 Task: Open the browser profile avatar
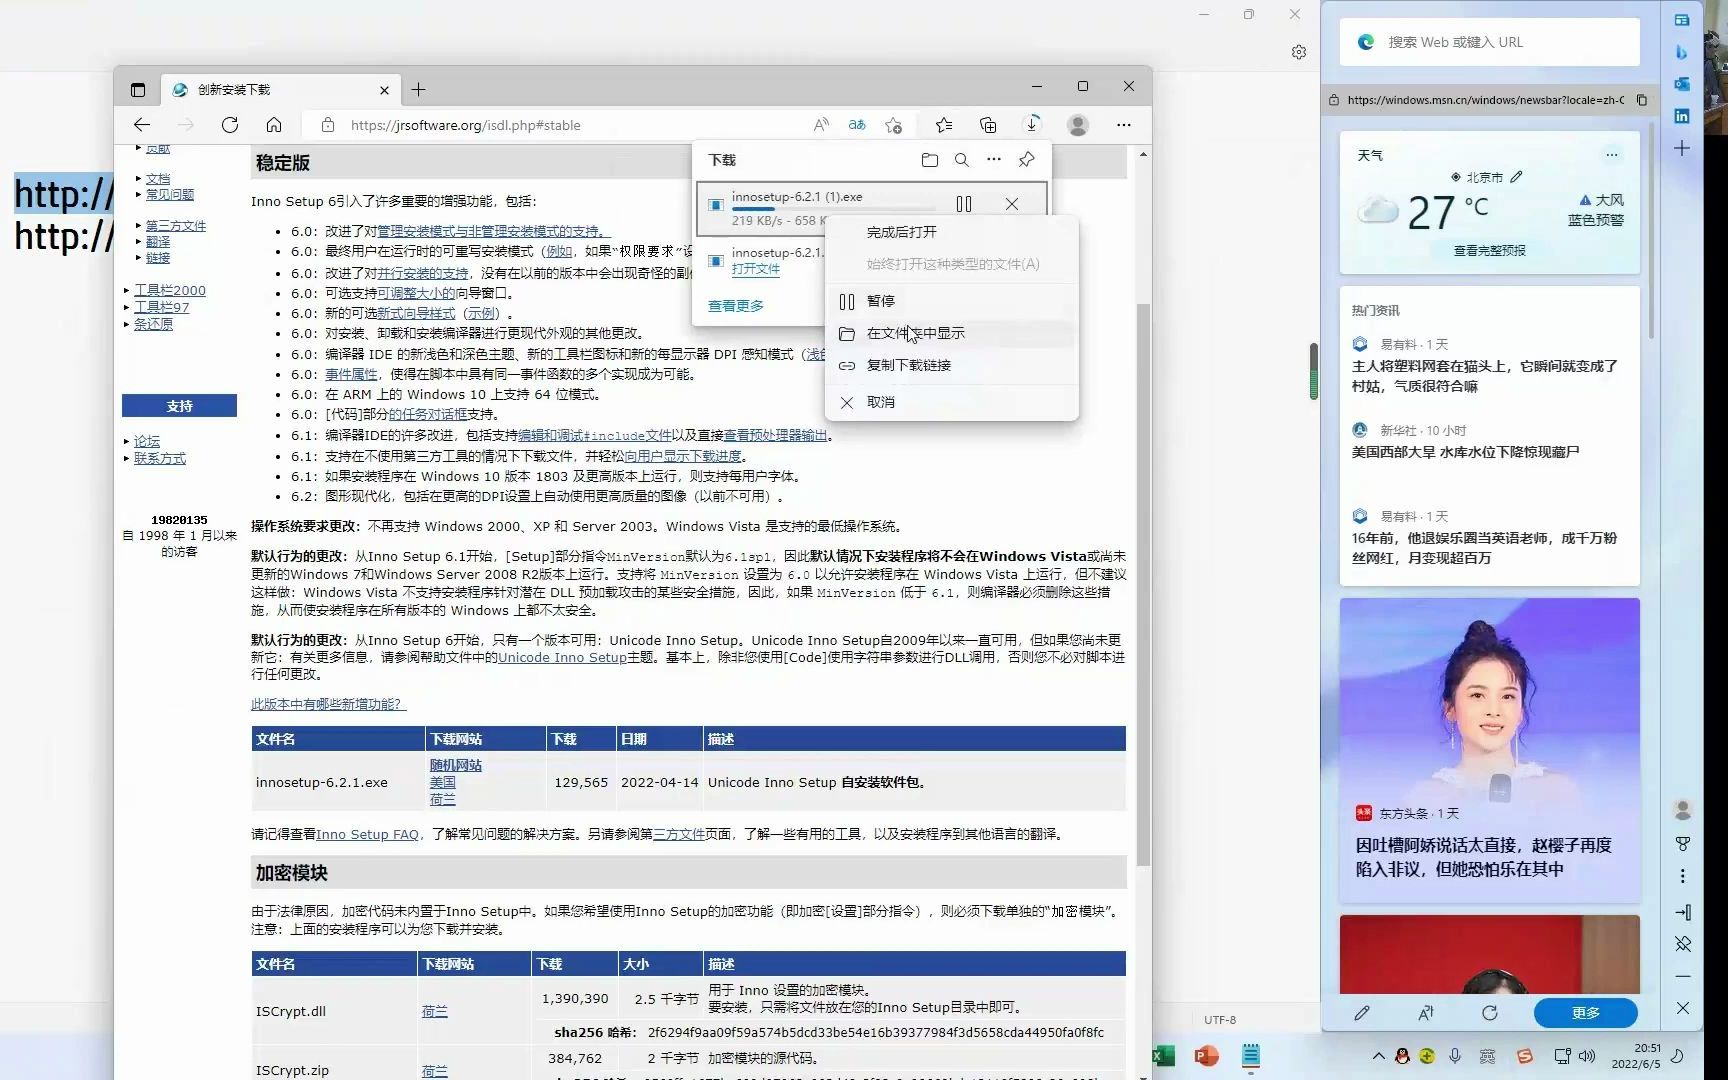tap(1078, 125)
